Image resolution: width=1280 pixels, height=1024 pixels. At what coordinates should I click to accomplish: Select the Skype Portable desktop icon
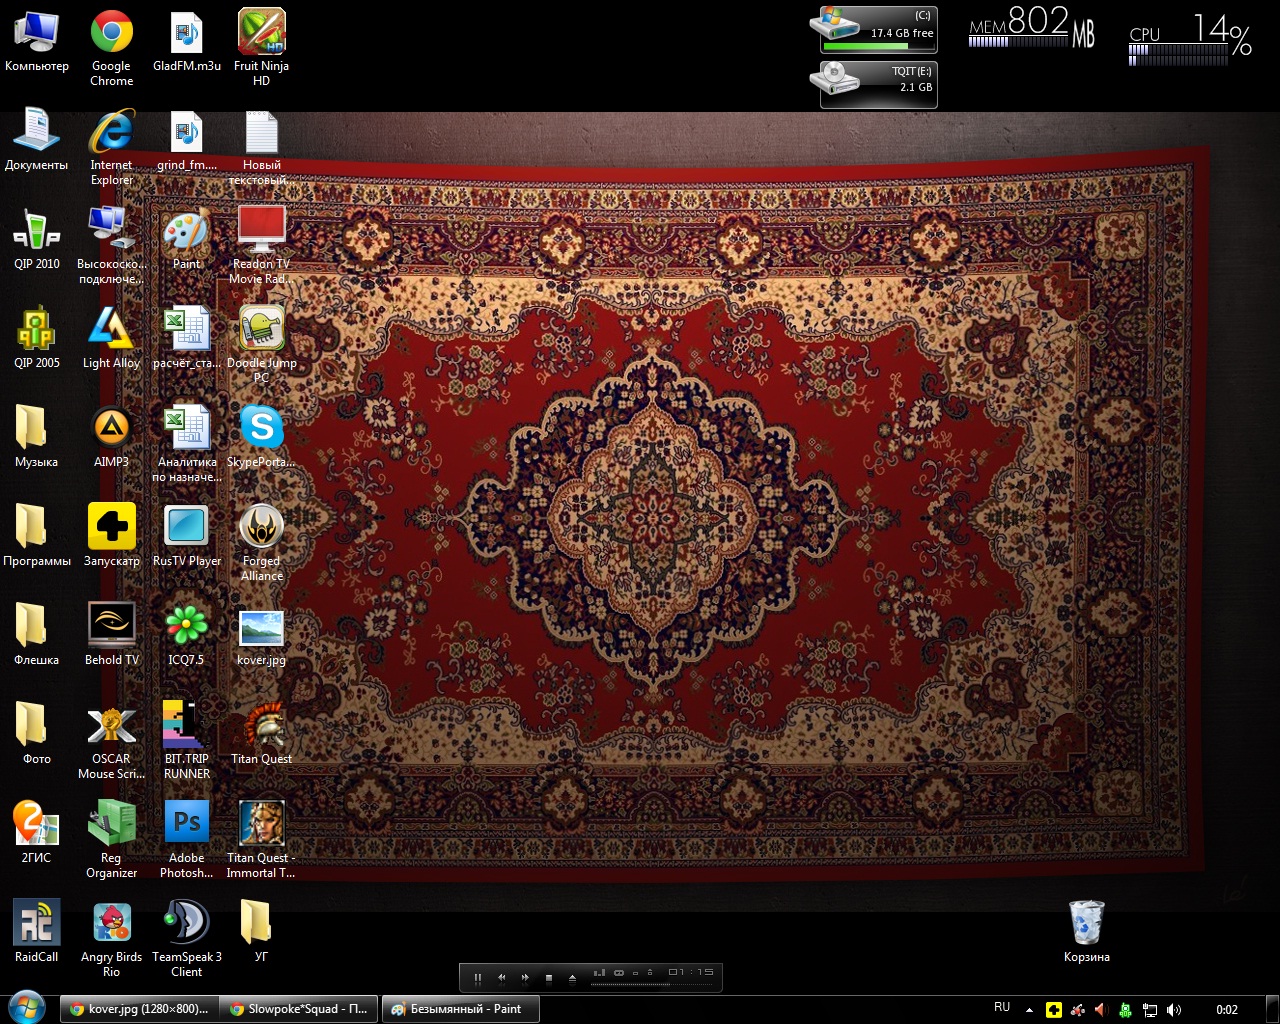pyautogui.click(x=261, y=429)
